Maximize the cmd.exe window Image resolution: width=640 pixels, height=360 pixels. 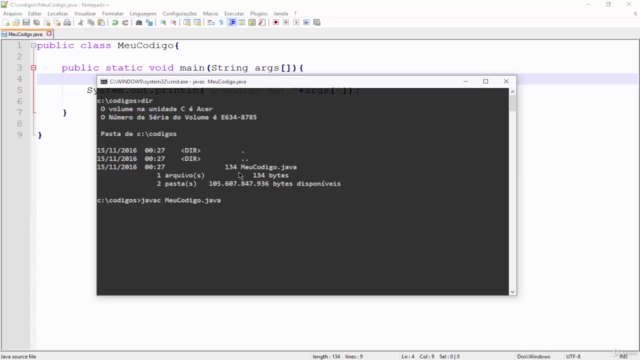pyautogui.click(x=485, y=81)
